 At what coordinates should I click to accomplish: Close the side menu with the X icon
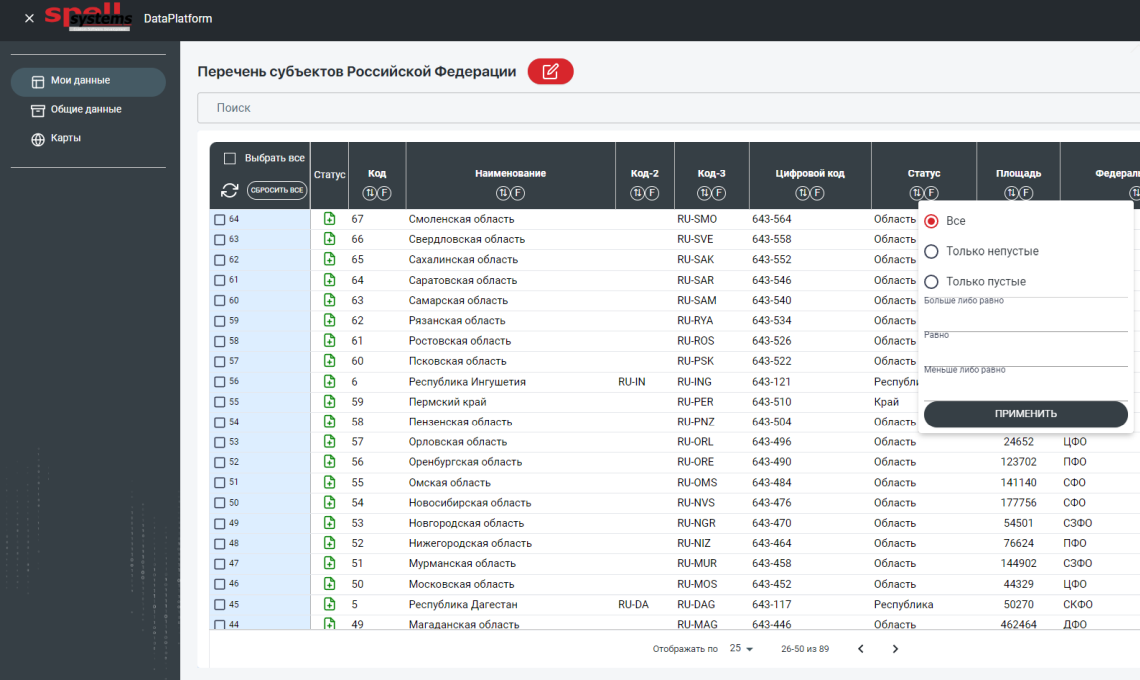pyautogui.click(x=29, y=18)
